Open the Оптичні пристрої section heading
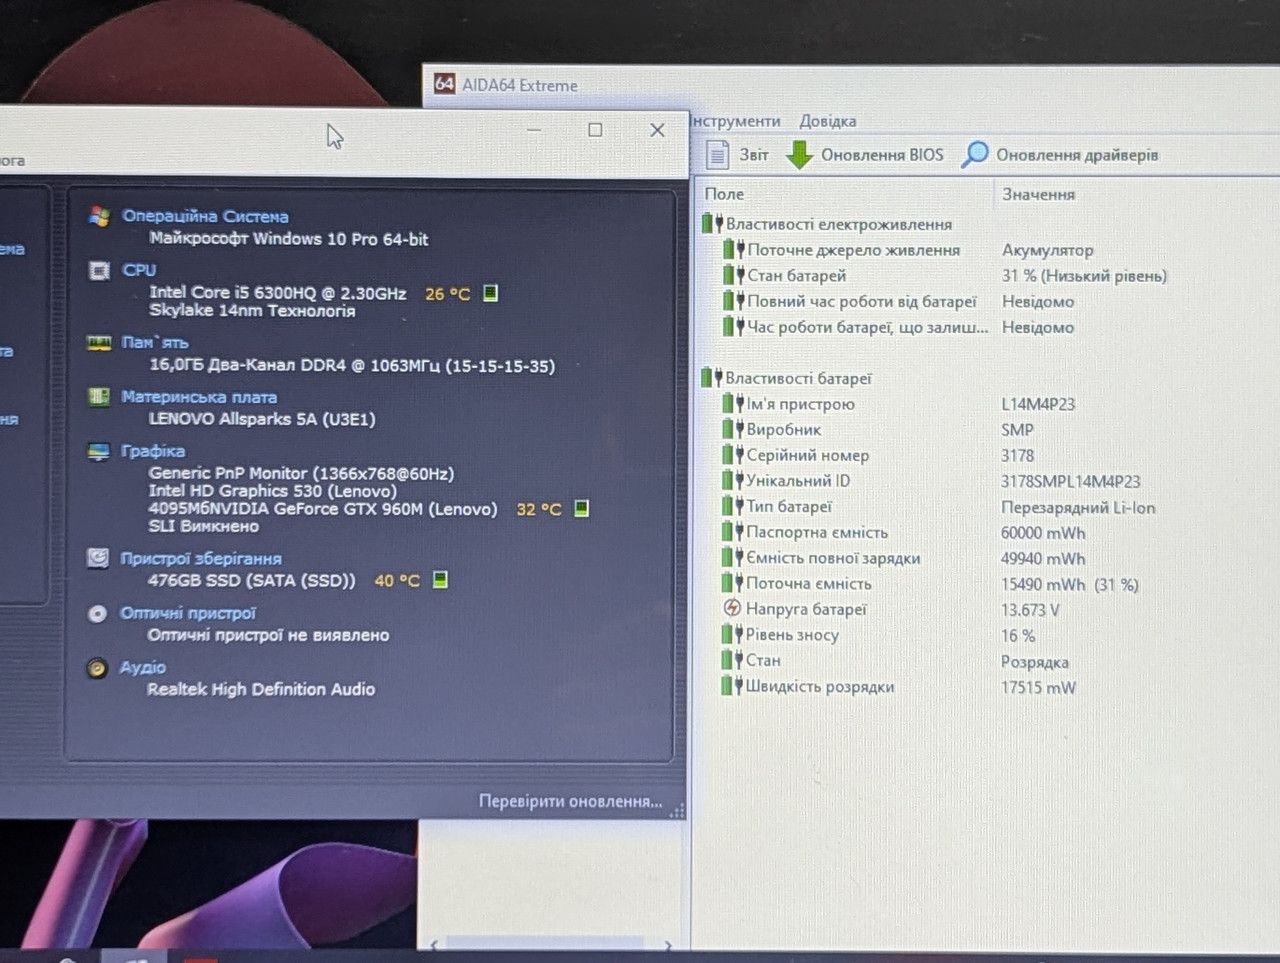This screenshot has width=1280, height=963. 188,613
